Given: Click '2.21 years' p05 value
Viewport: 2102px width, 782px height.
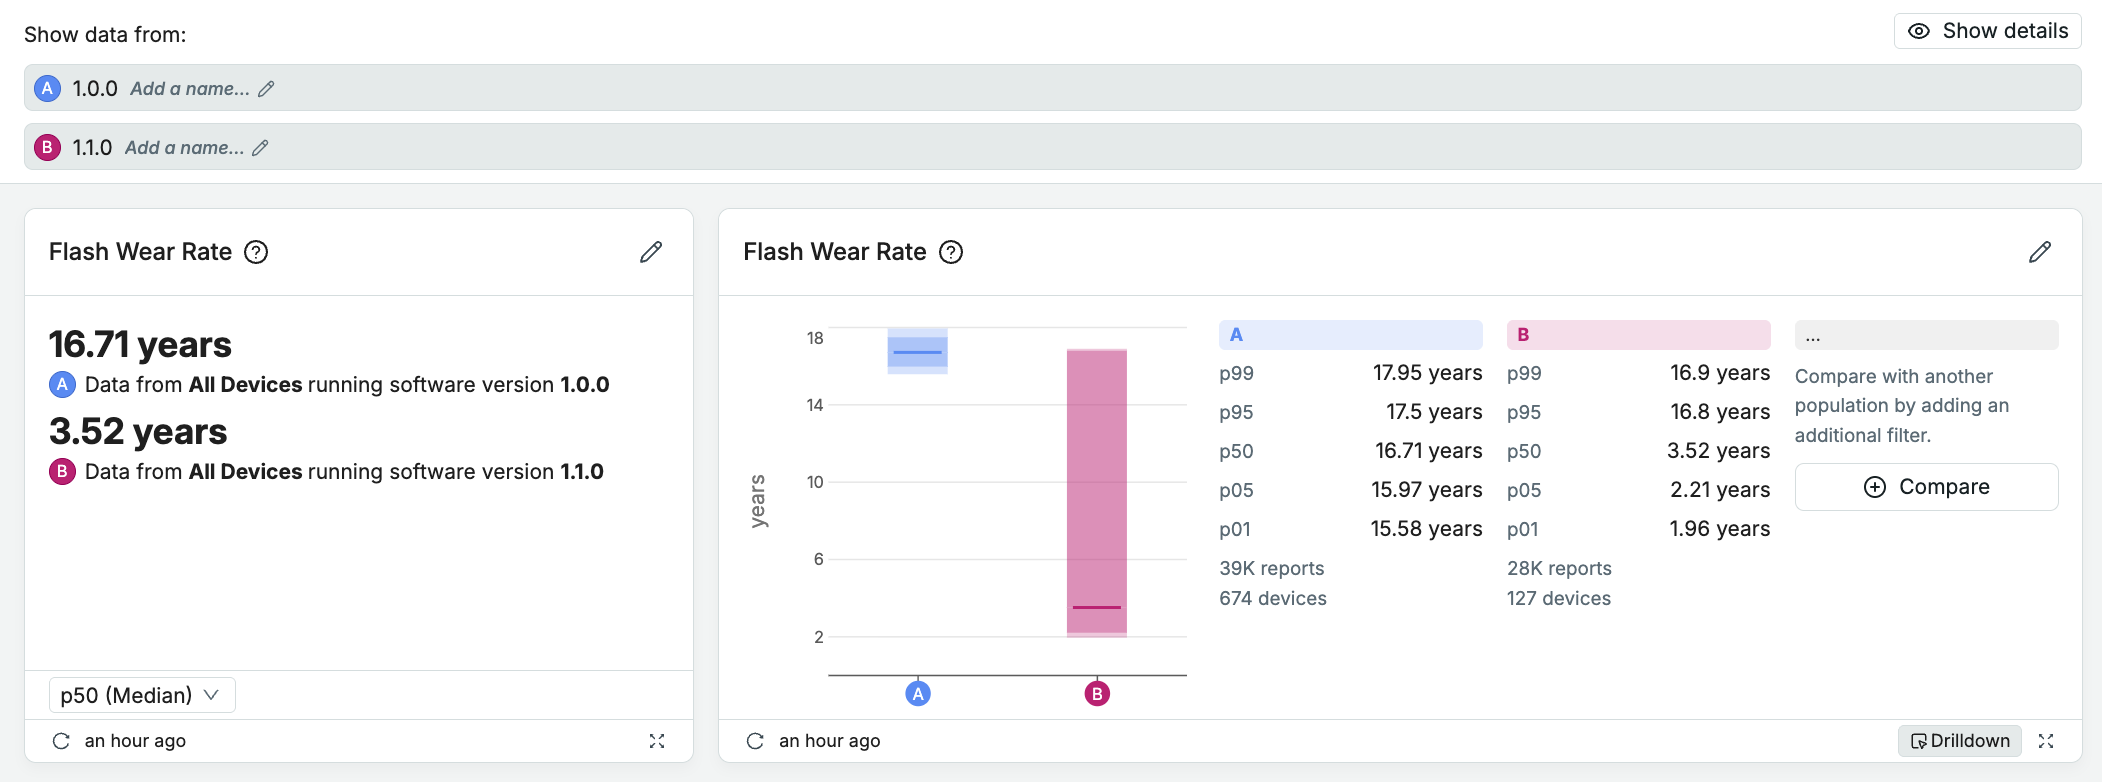Looking at the screenshot, I should click(x=1720, y=490).
